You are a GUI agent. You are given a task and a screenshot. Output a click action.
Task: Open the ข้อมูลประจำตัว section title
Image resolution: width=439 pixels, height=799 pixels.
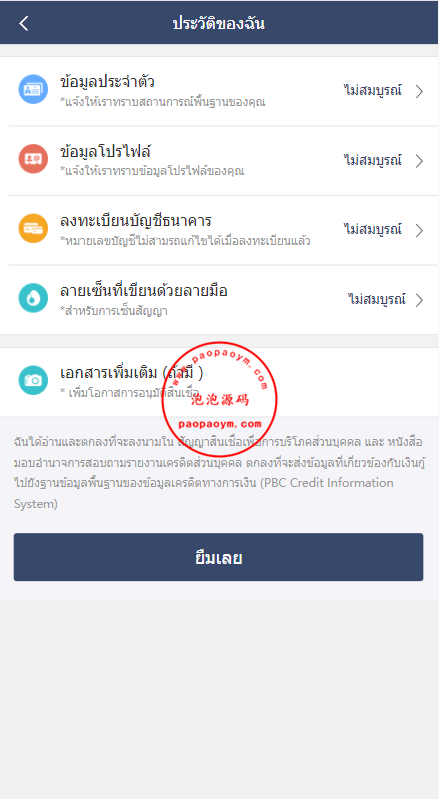tap(107, 82)
